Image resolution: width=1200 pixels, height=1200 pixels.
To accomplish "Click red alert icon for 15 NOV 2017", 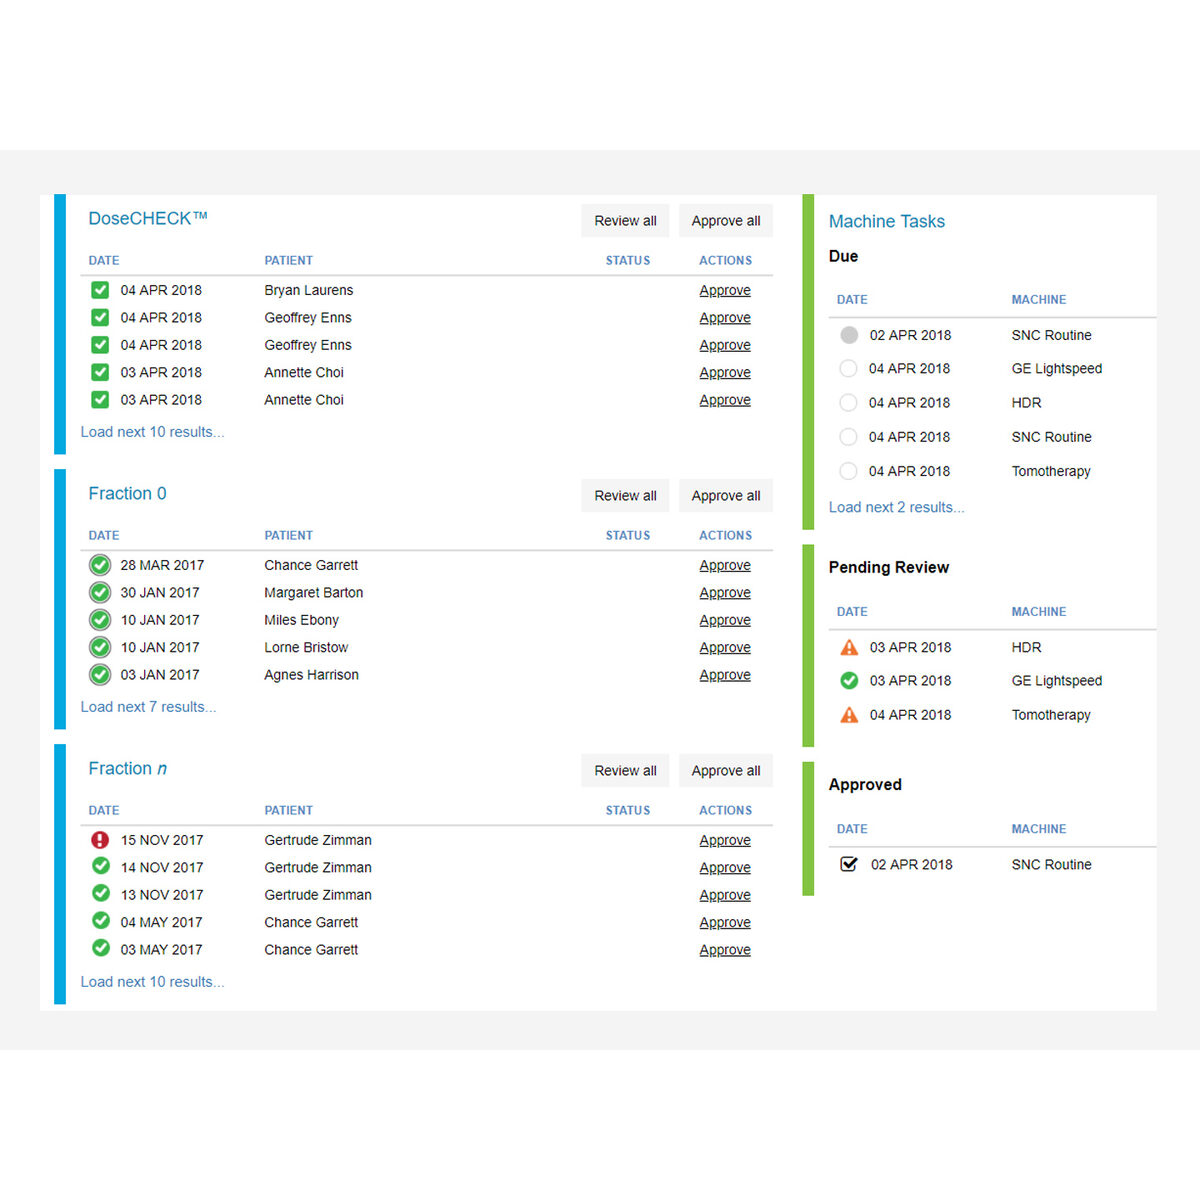I will [100, 840].
